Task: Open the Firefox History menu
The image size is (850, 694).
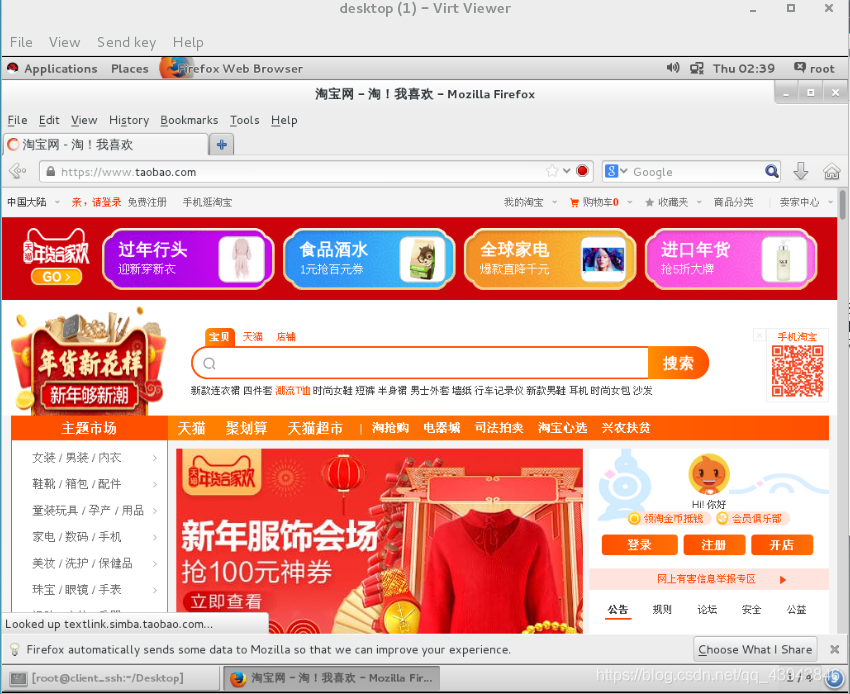Action: (129, 120)
